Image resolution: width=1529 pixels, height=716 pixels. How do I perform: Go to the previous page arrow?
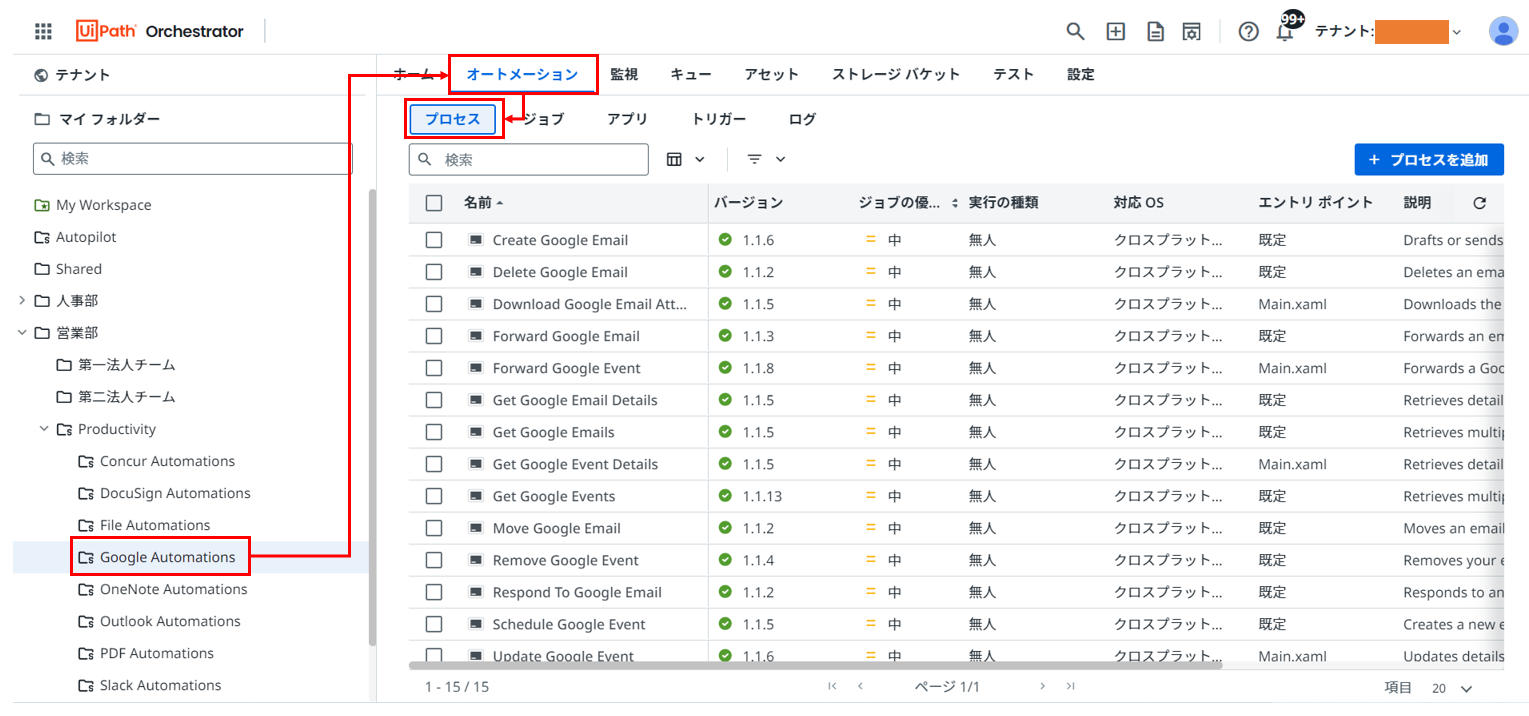(x=860, y=686)
